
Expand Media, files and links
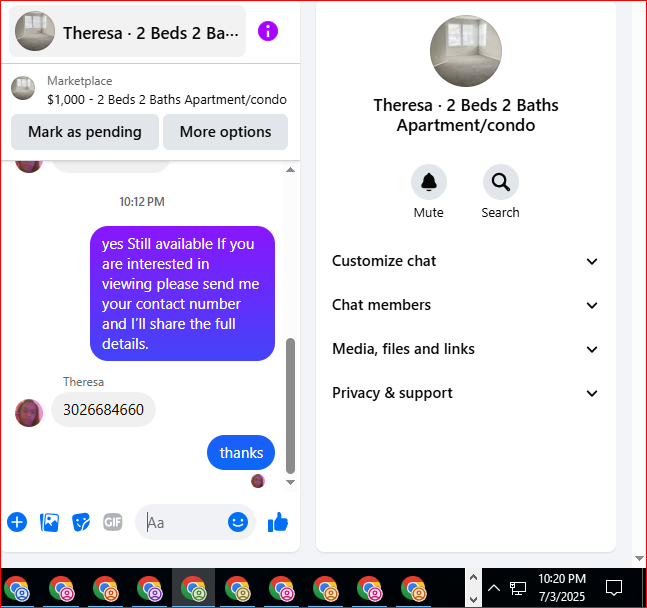coord(465,349)
